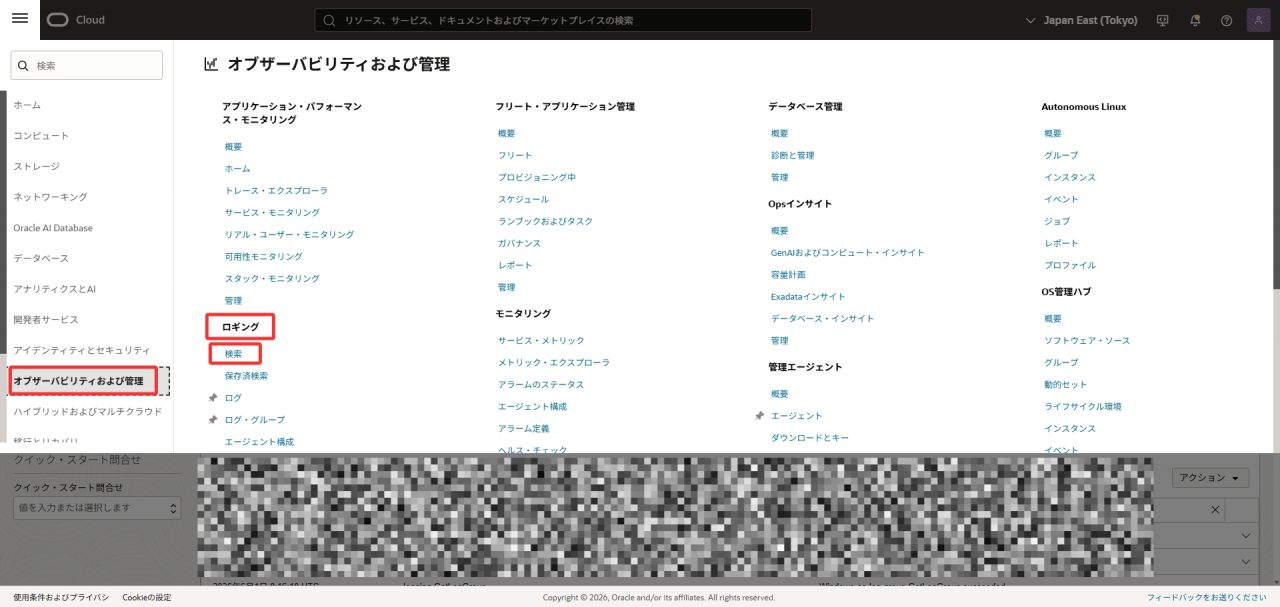Image resolution: width=1280 pixels, height=607 pixels.
Task: Open アラーム定義 link
Action: [524, 429]
